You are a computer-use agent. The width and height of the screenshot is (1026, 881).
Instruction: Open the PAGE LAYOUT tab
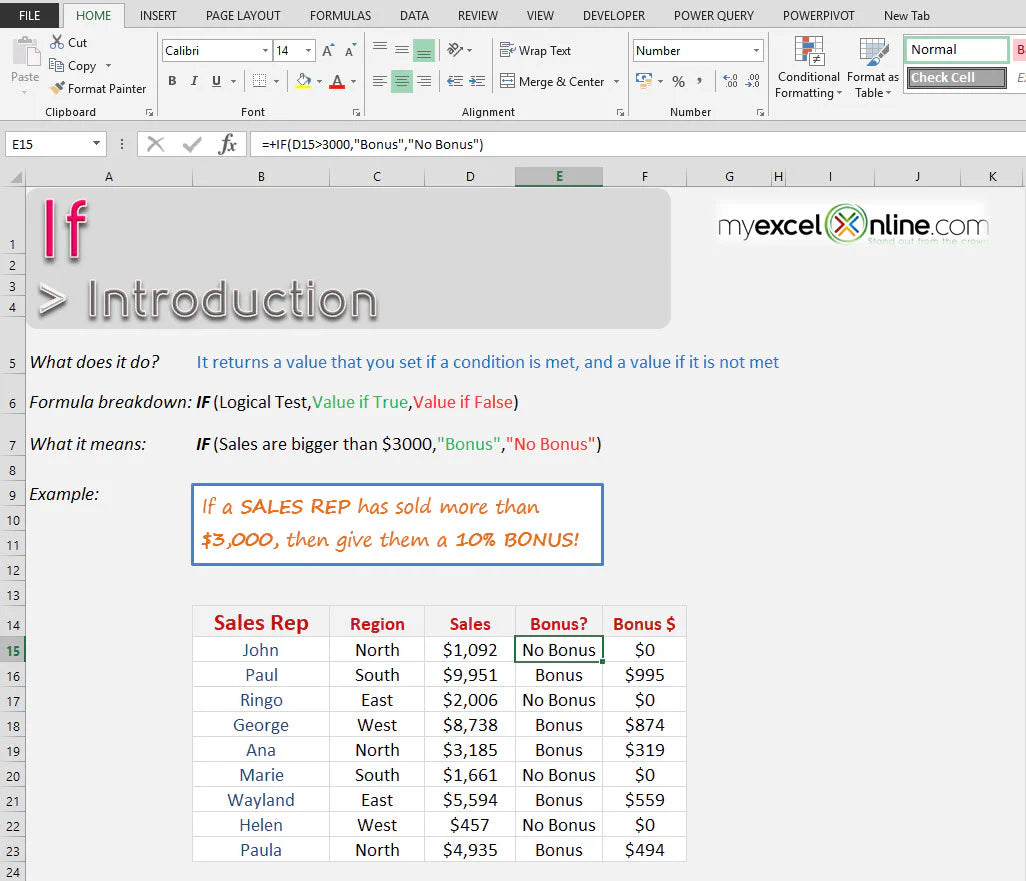[x=243, y=16]
